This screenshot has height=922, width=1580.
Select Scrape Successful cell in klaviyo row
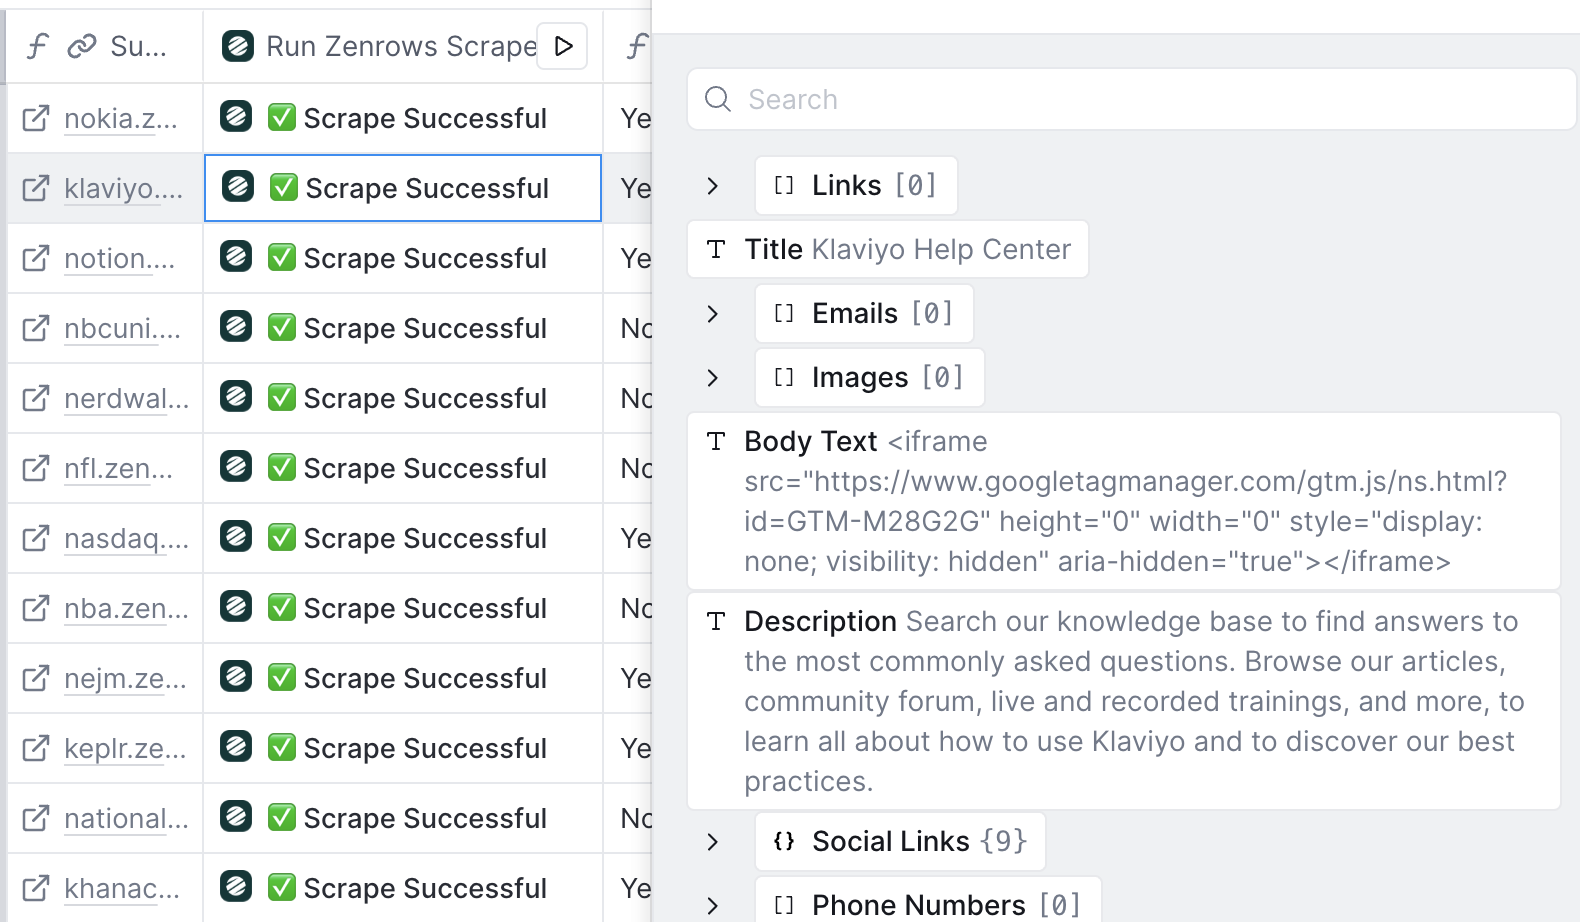point(403,188)
